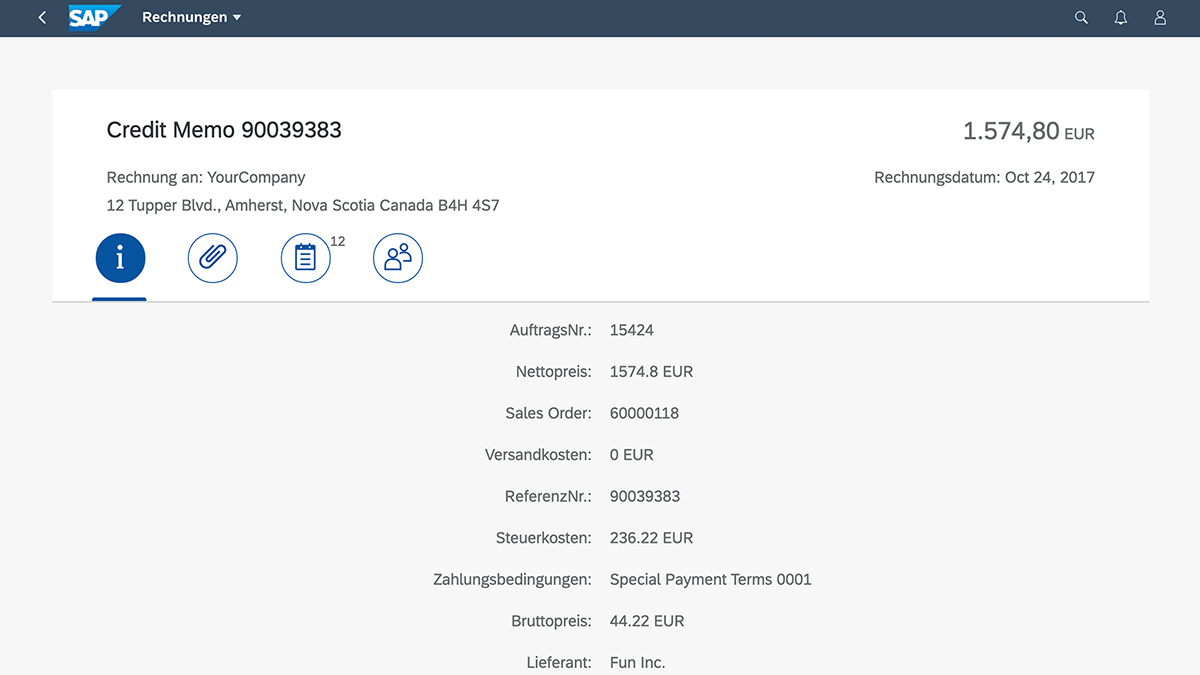Switch to the contacts people tab
1200x675 pixels.
pyautogui.click(x=398, y=259)
